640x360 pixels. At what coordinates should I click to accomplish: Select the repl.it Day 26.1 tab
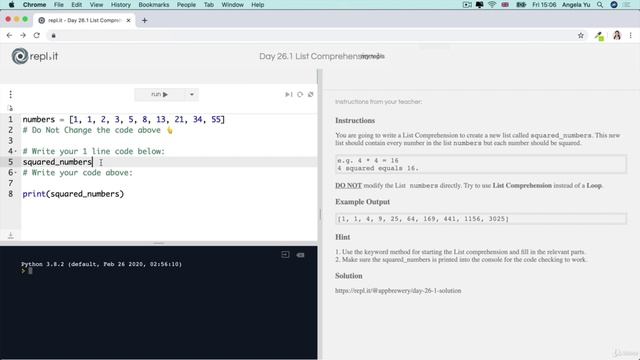pyautogui.click(x=84, y=20)
